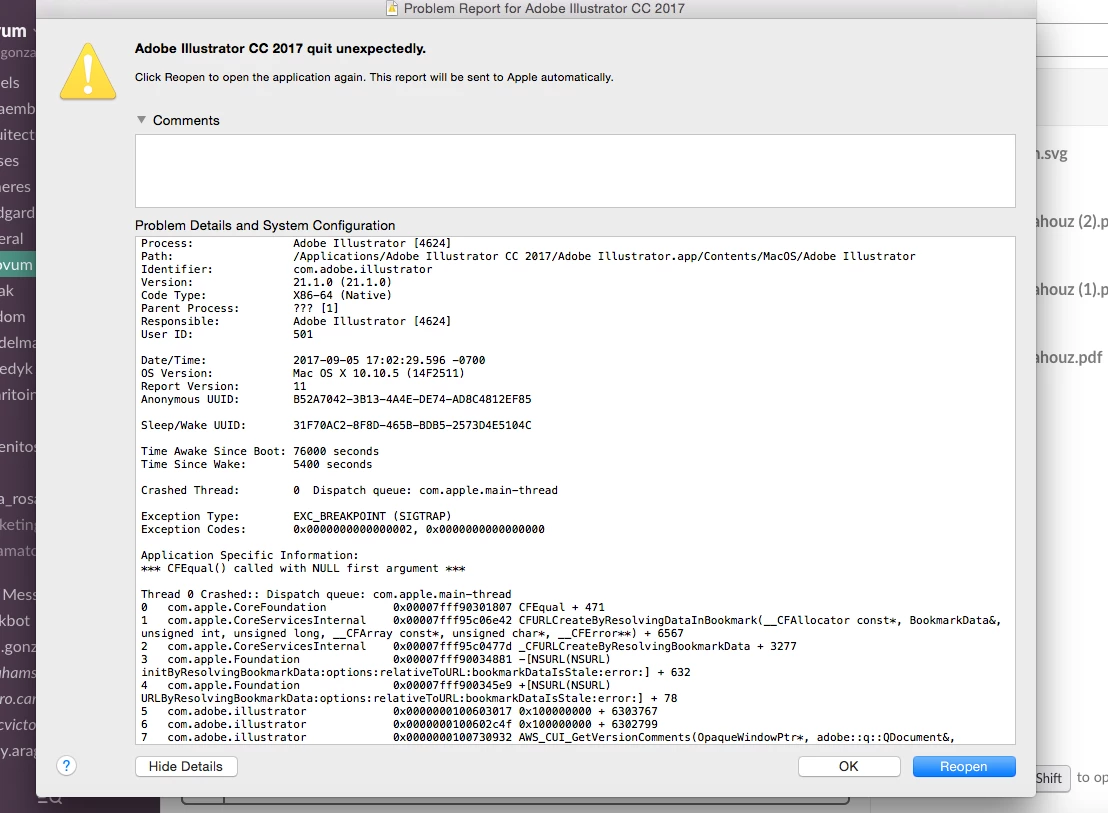Screen dimensions: 1108x813
Task: Click the User ID value '501'
Action: (303, 334)
